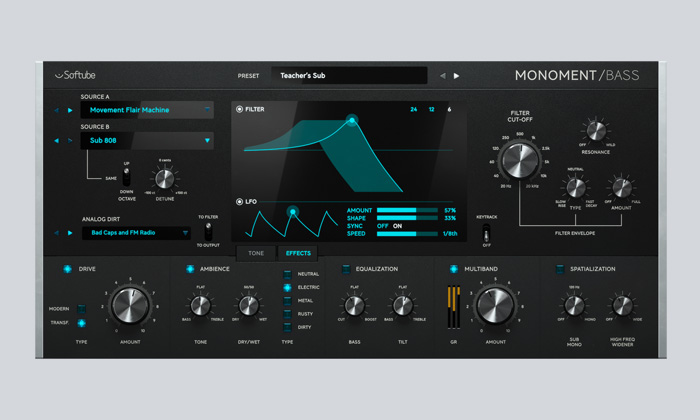Toggle the Drive section on/off
The width and height of the screenshot is (700, 420).
pos(67,269)
